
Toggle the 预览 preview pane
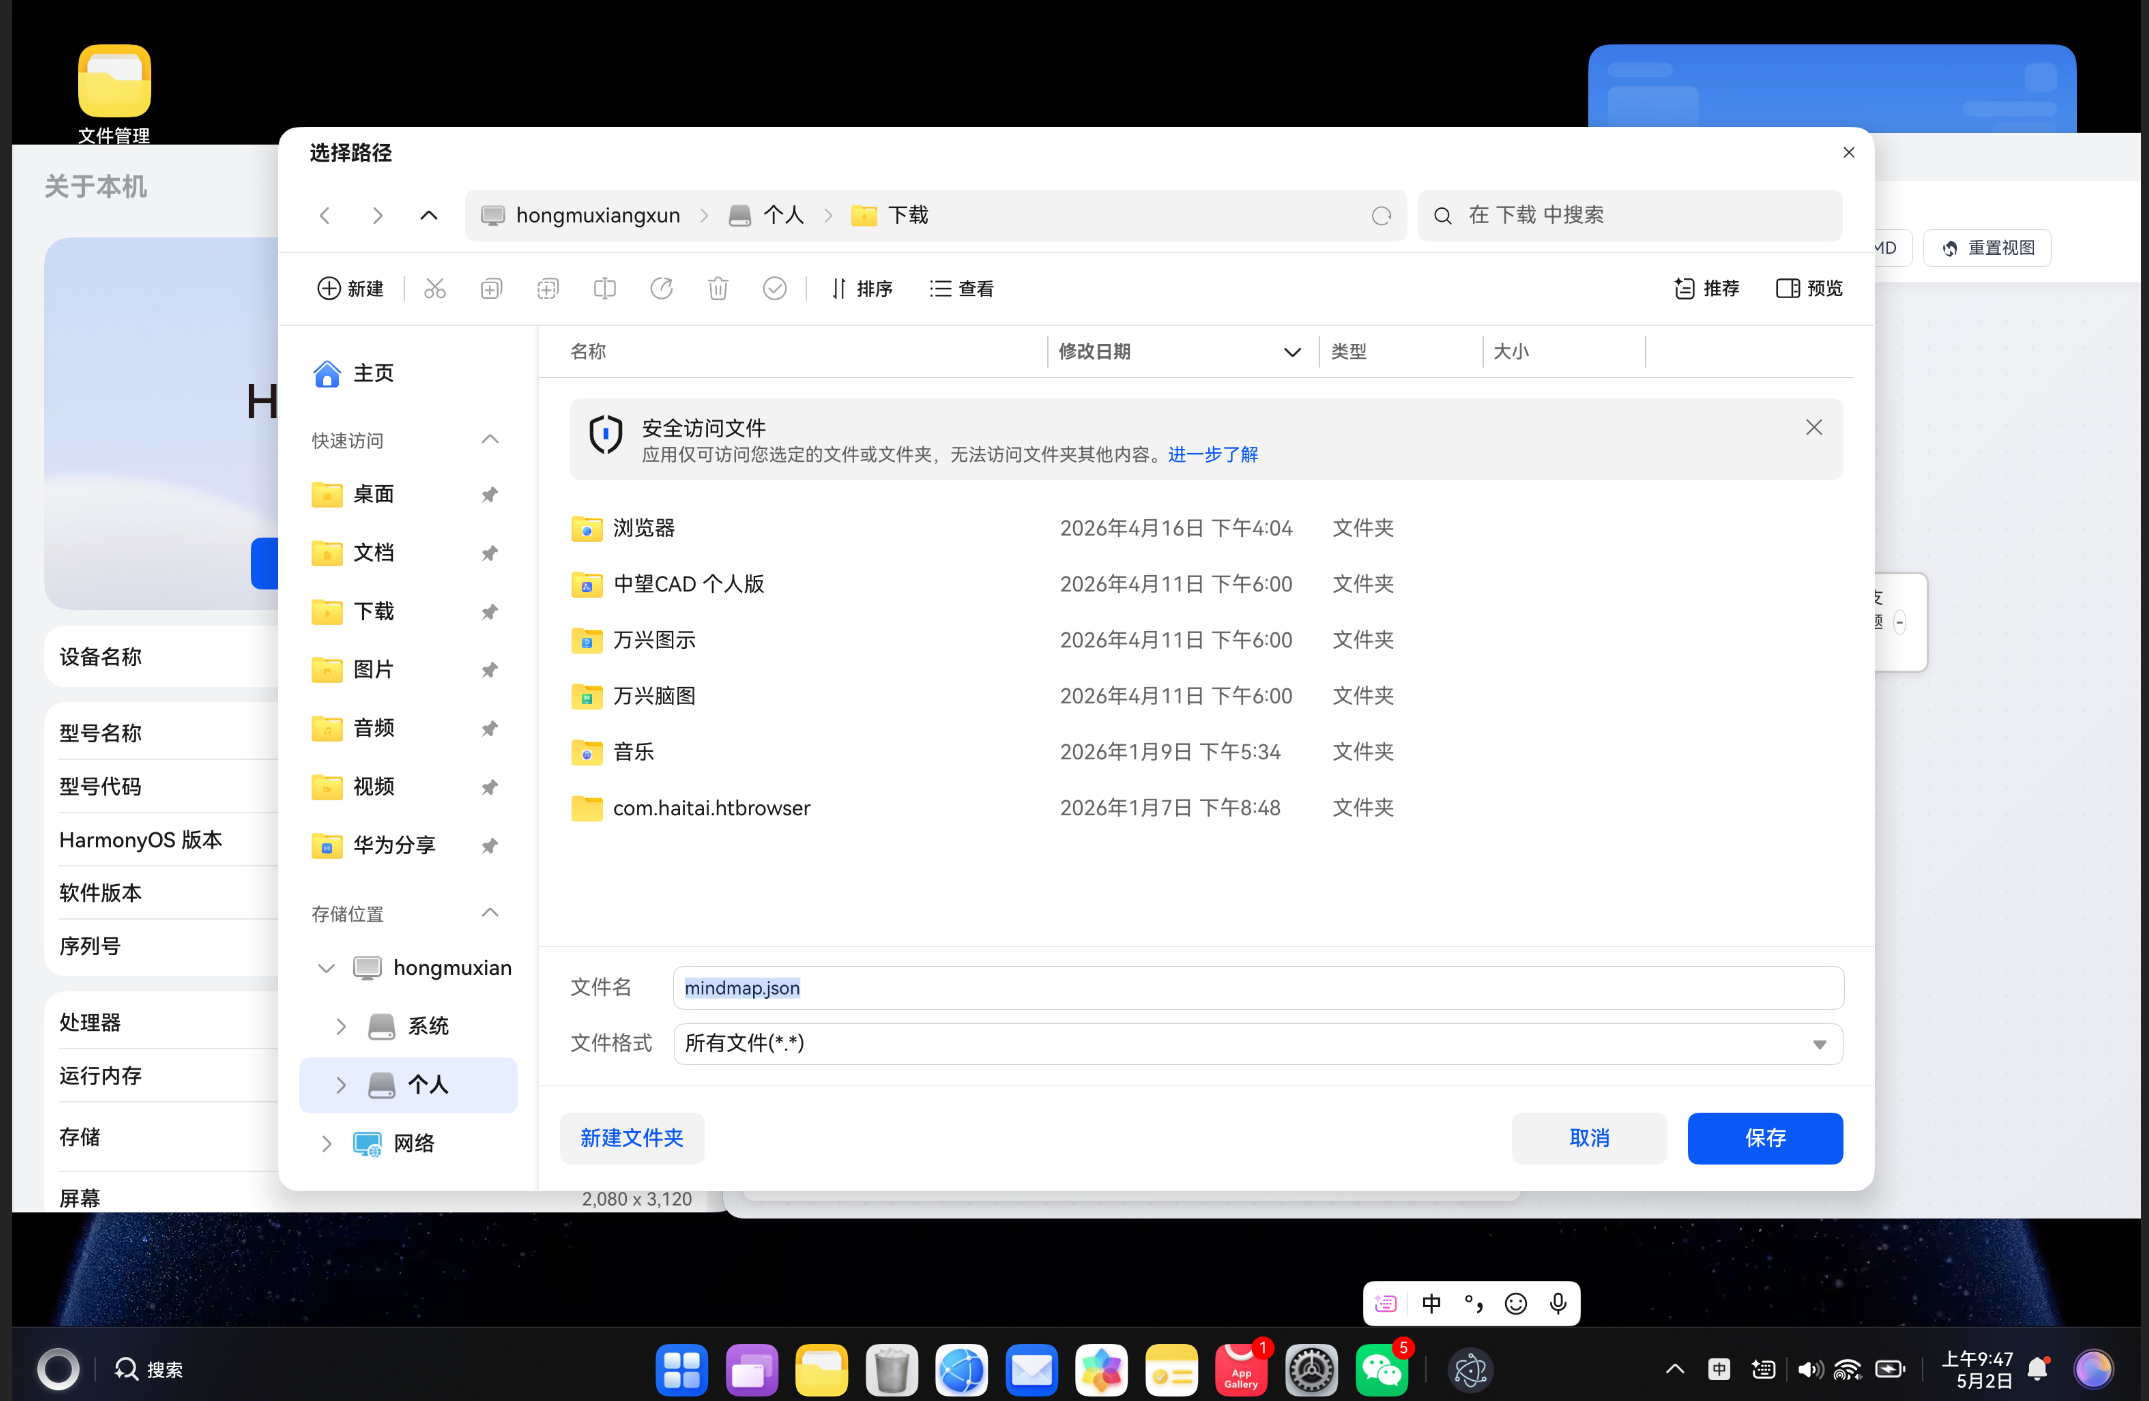pos(1809,289)
